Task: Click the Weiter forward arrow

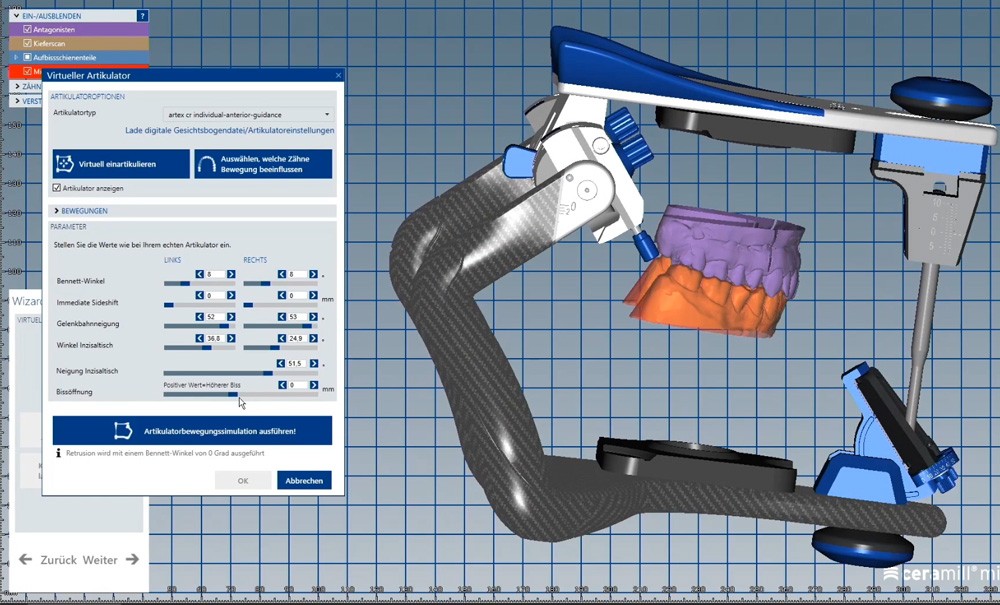Action: (x=132, y=560)
